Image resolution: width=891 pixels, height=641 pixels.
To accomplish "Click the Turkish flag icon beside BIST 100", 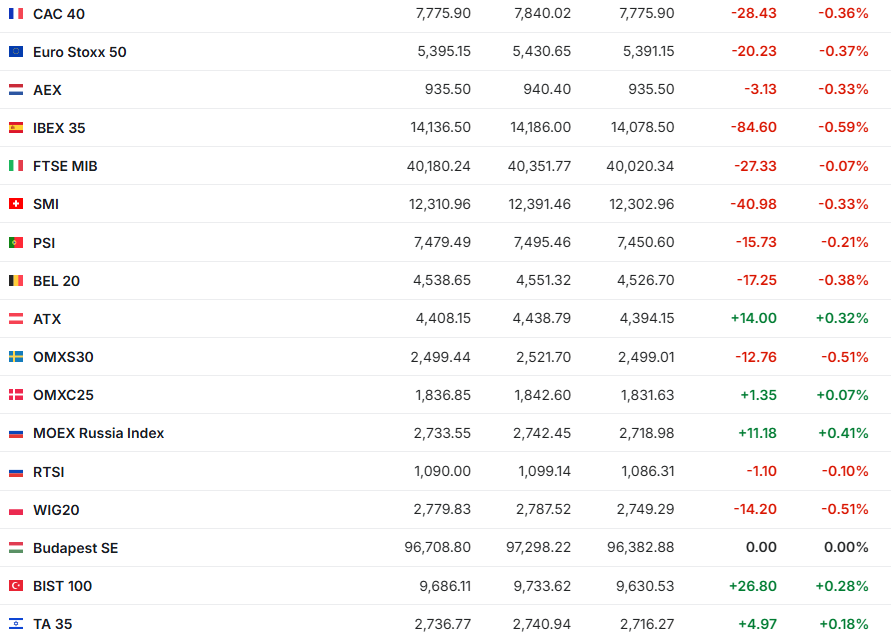I will (x=16, y=586).
